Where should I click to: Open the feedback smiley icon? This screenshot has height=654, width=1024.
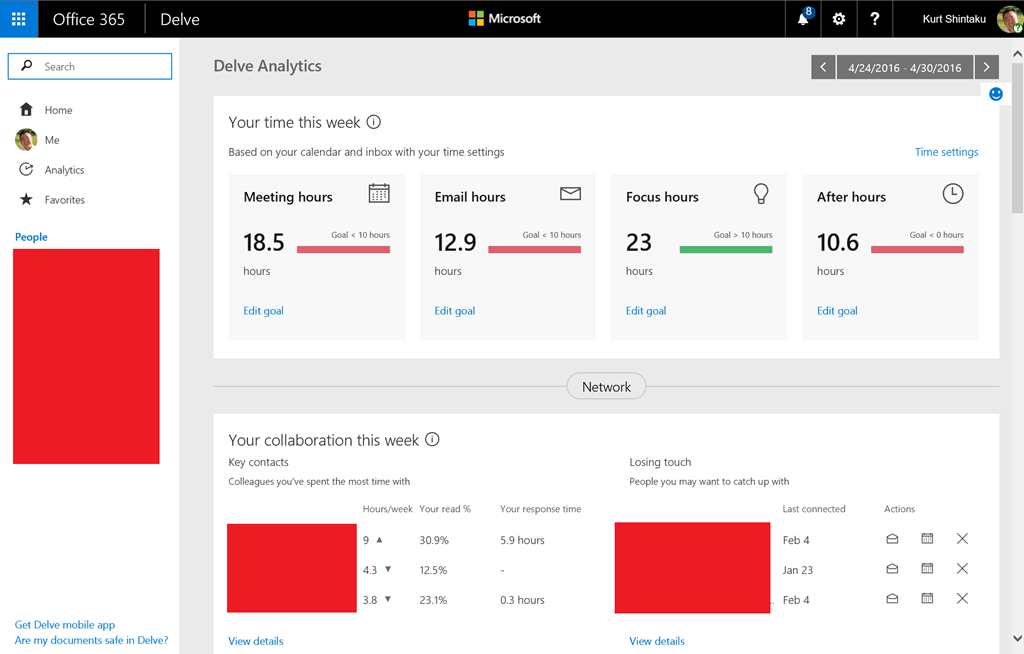click(x=995, y=93)
